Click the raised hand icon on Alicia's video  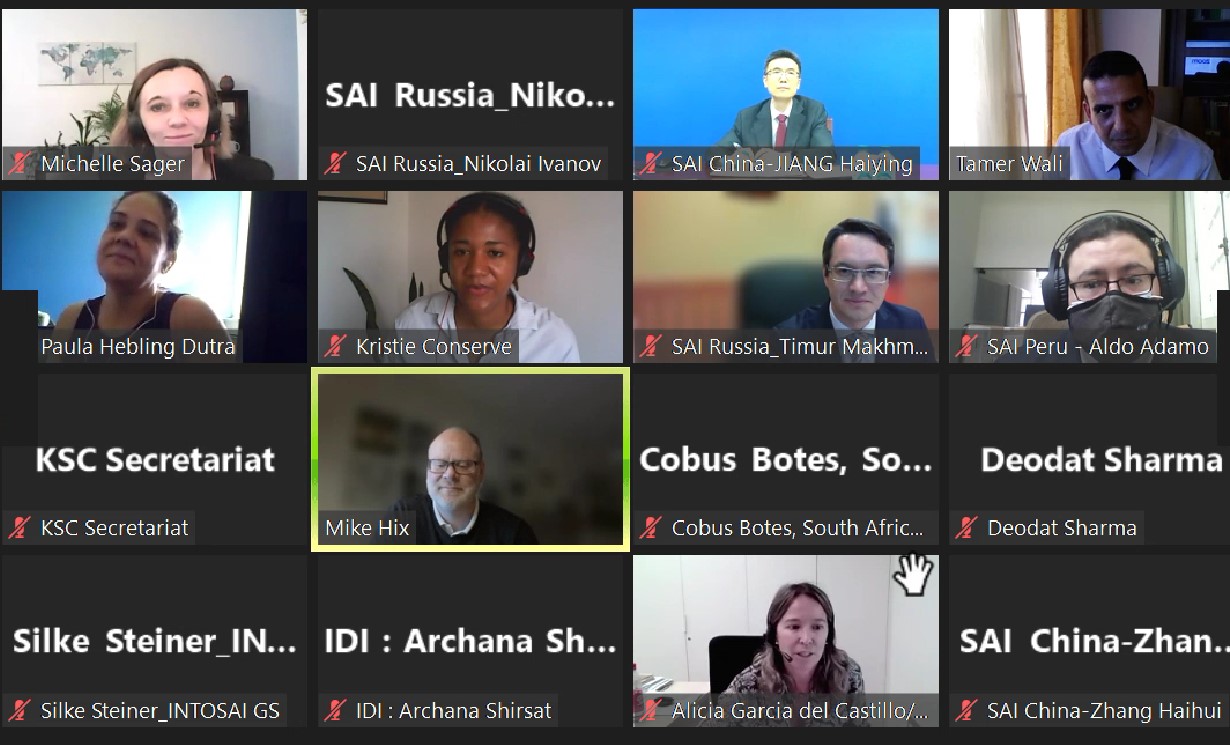click(913, 574)
